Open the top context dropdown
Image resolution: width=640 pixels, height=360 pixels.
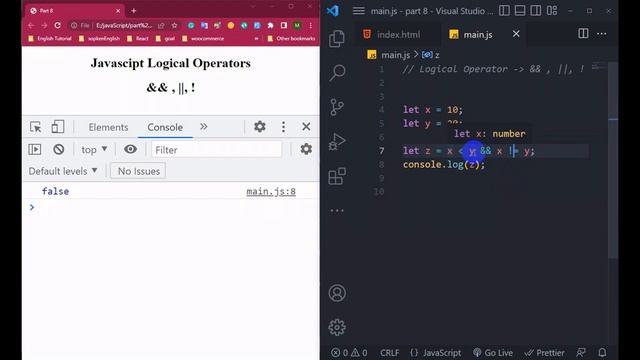(94, 150)
